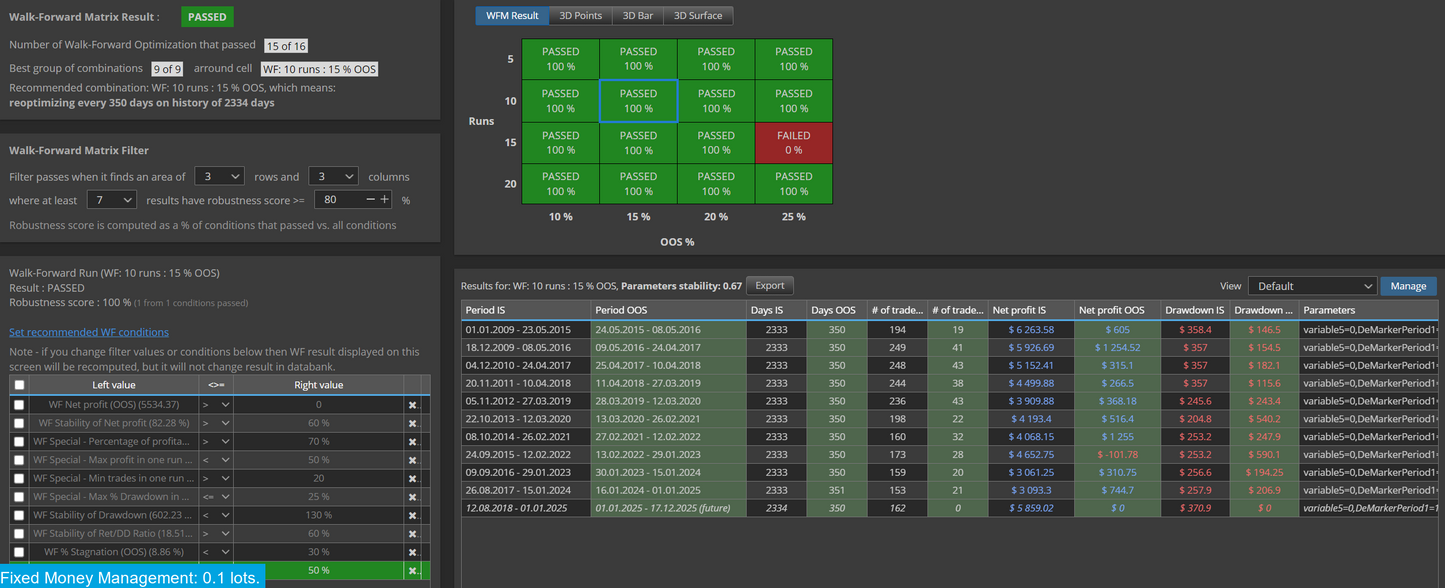The height and width of the screenshot is (588, 1445).
Task: Switch to the 3D Bar tab
Action: (638, 15)
